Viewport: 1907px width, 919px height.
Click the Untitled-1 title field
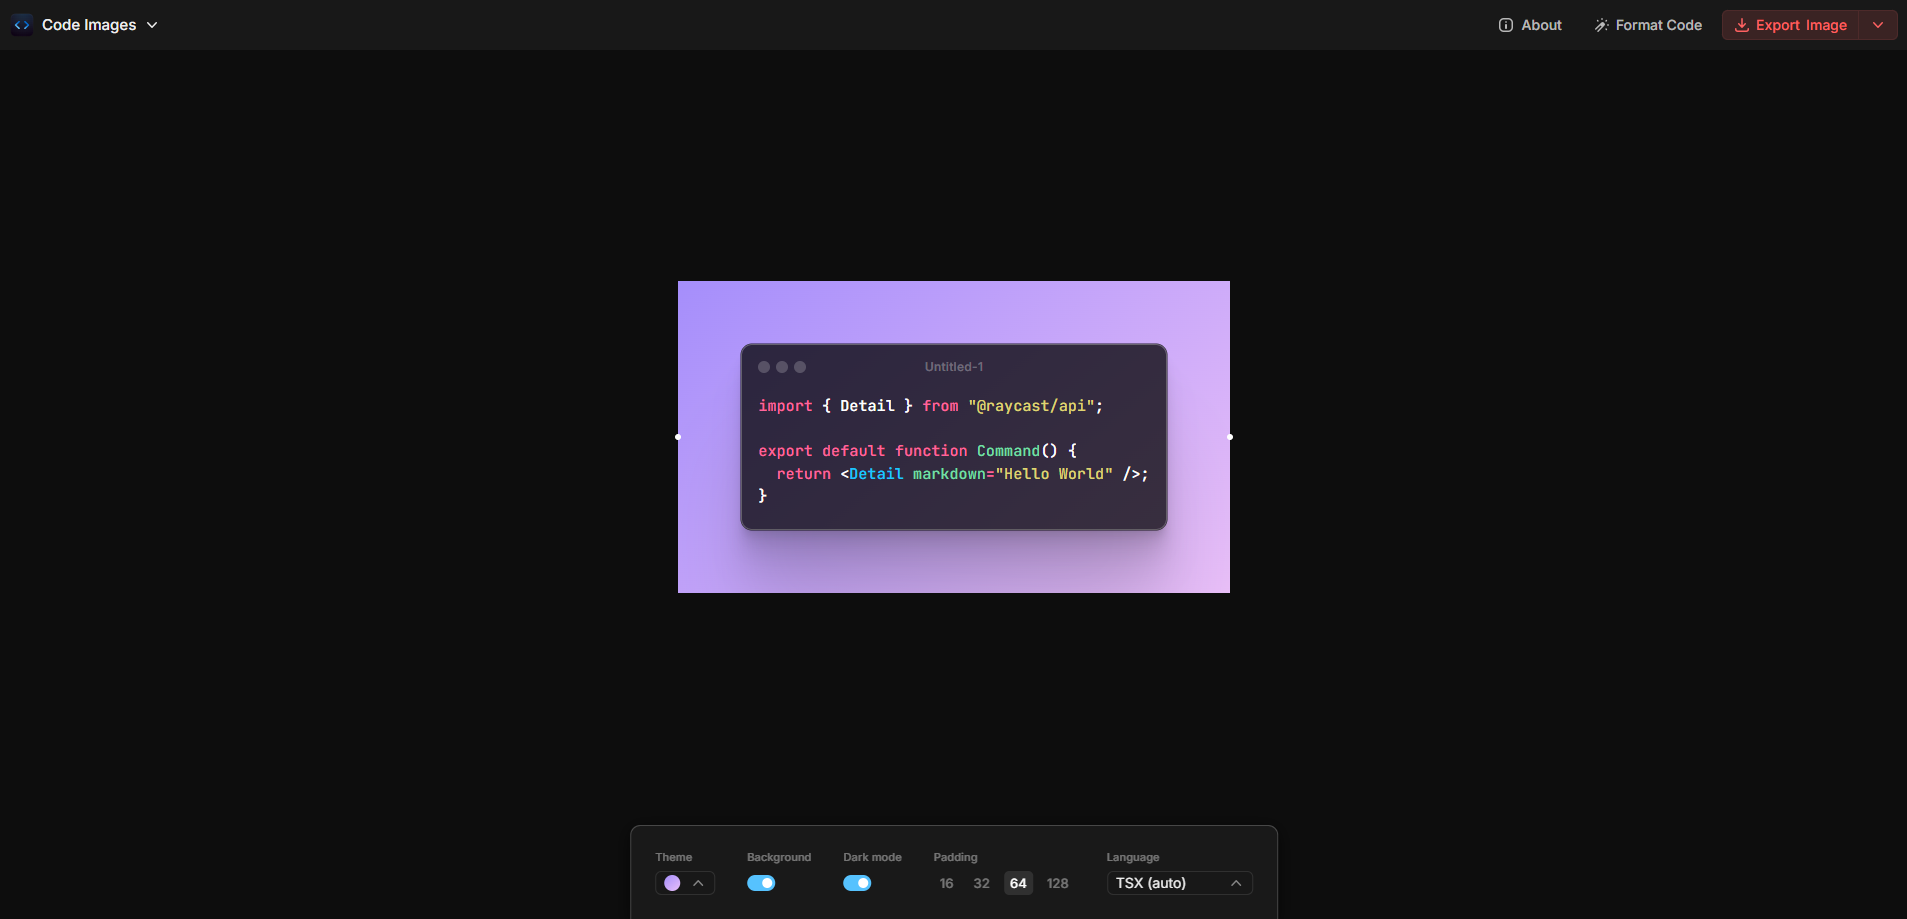[953, 367]
